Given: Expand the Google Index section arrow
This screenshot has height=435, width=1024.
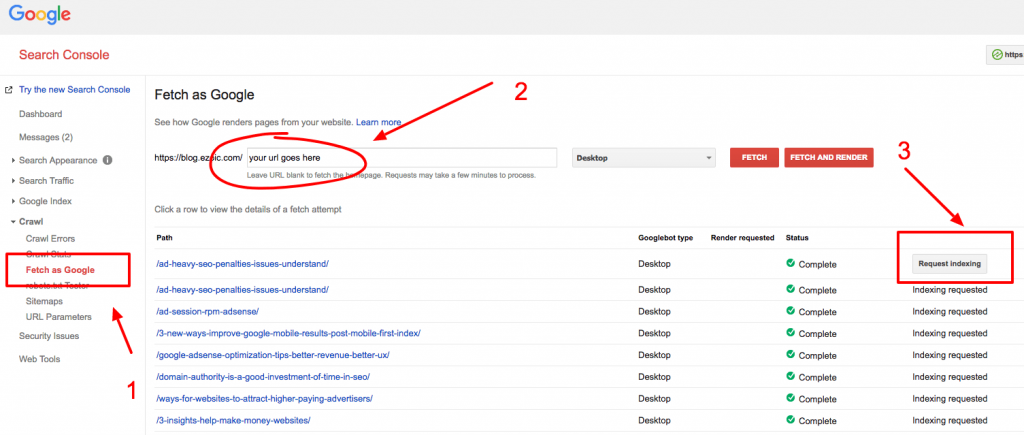Looking at the screenshot, I should (14, 201).
